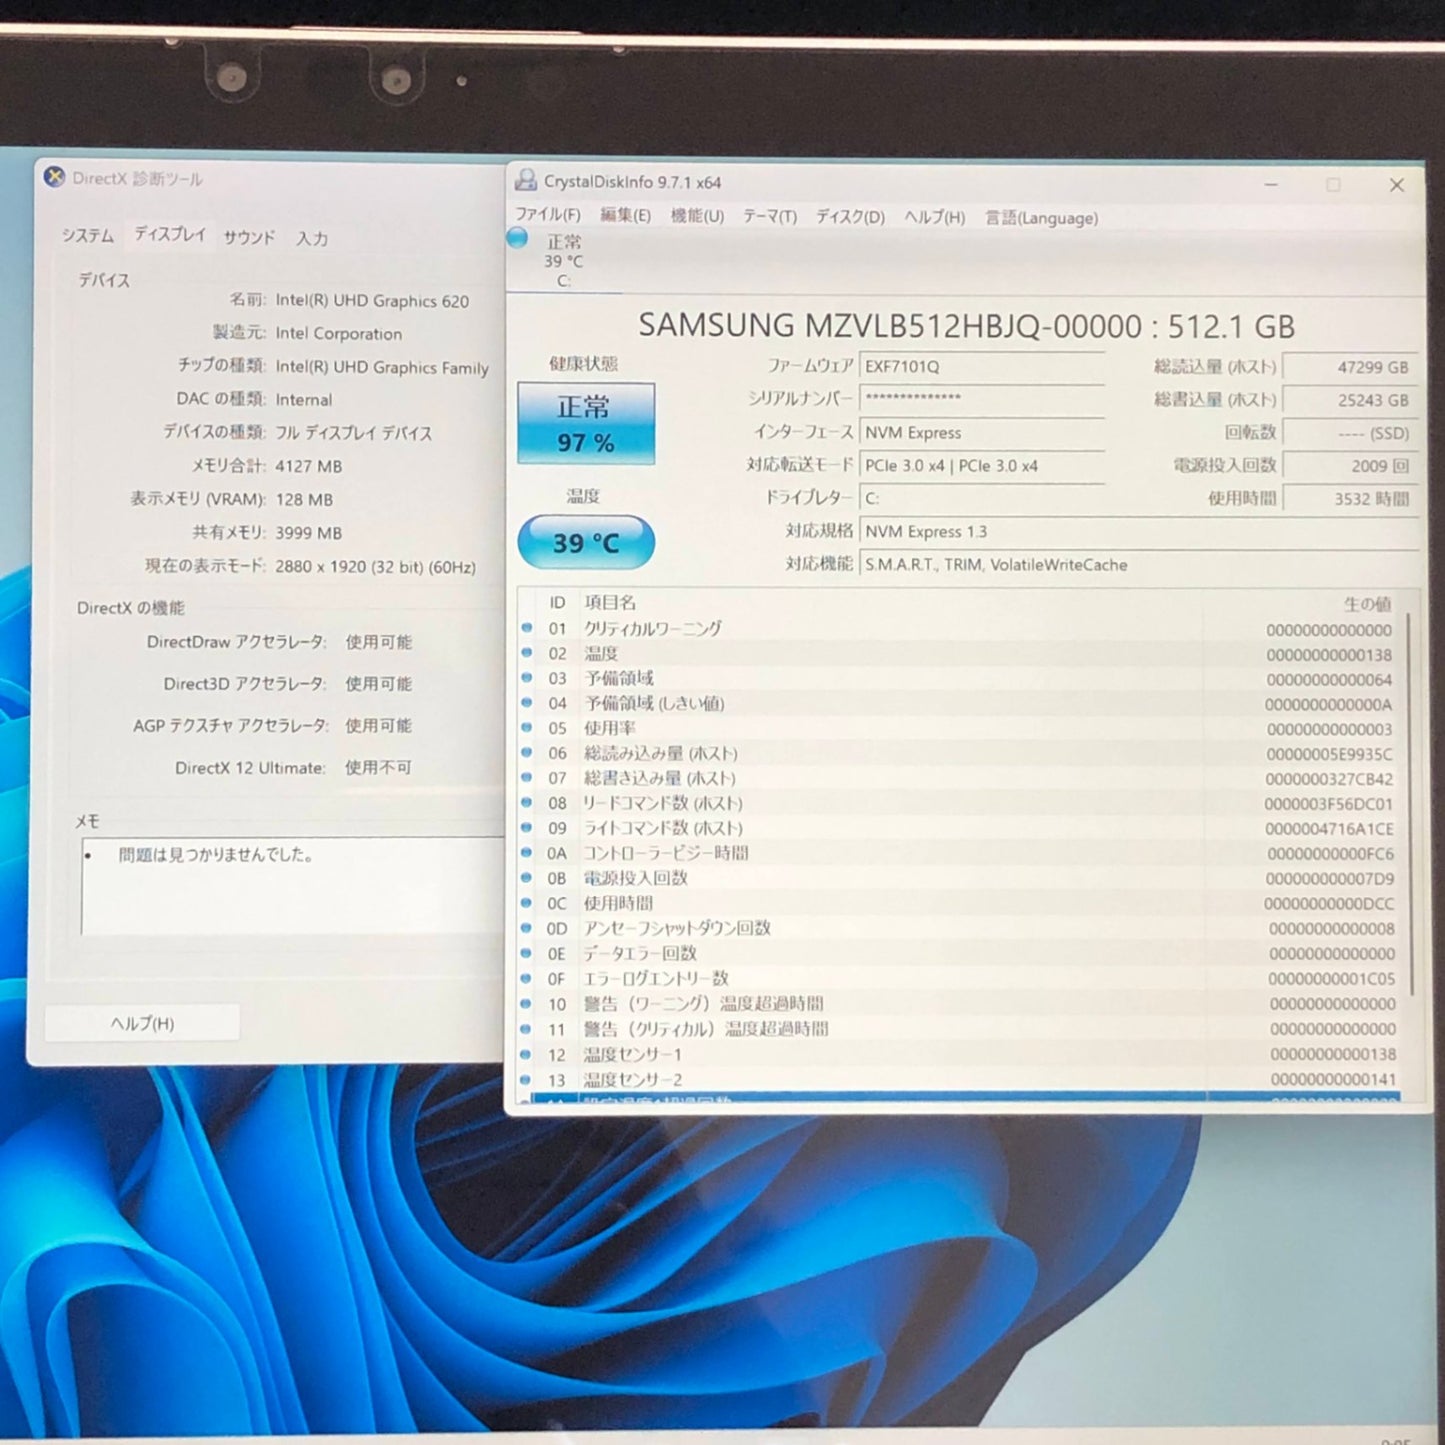The image size is (1445, 1445).
Task: Click the SMART list vertical scrollbar
Action: tap(1411, 804)
